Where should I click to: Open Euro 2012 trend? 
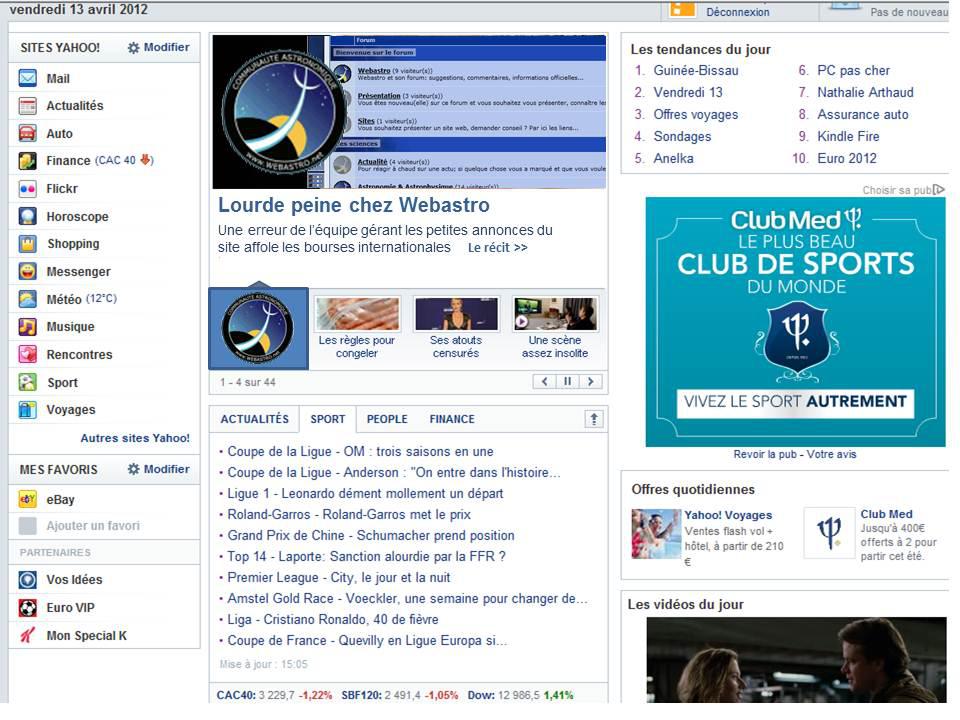tap(847, 159)
